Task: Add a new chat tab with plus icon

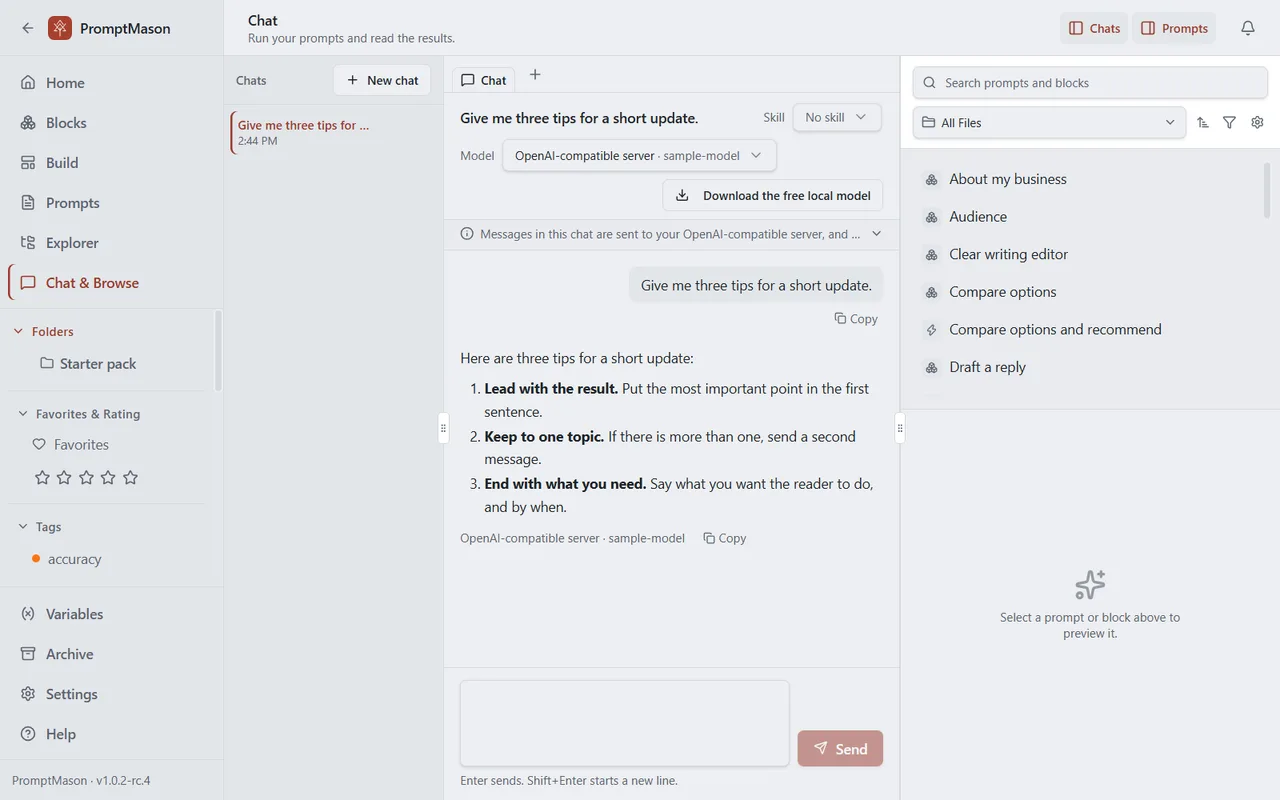Action: coord(535,75)
